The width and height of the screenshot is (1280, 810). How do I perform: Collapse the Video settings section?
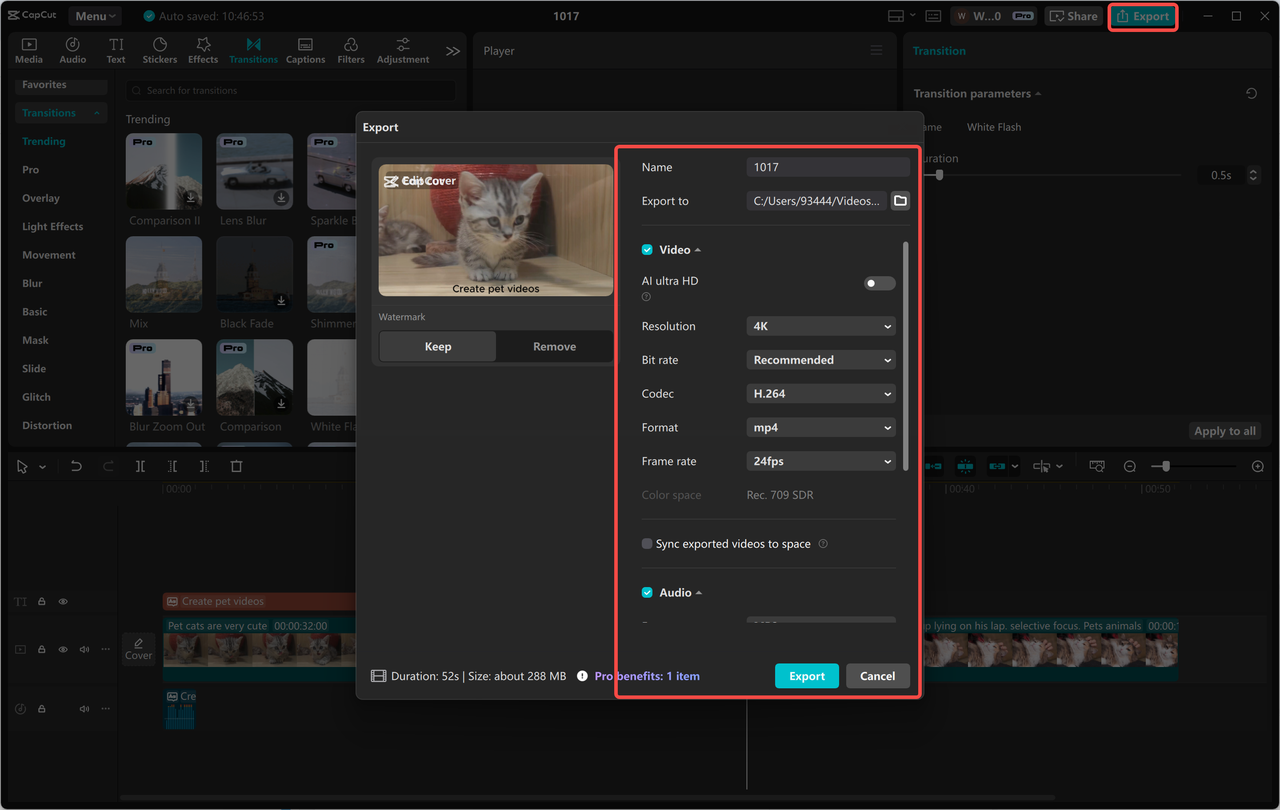click(698, 250)
